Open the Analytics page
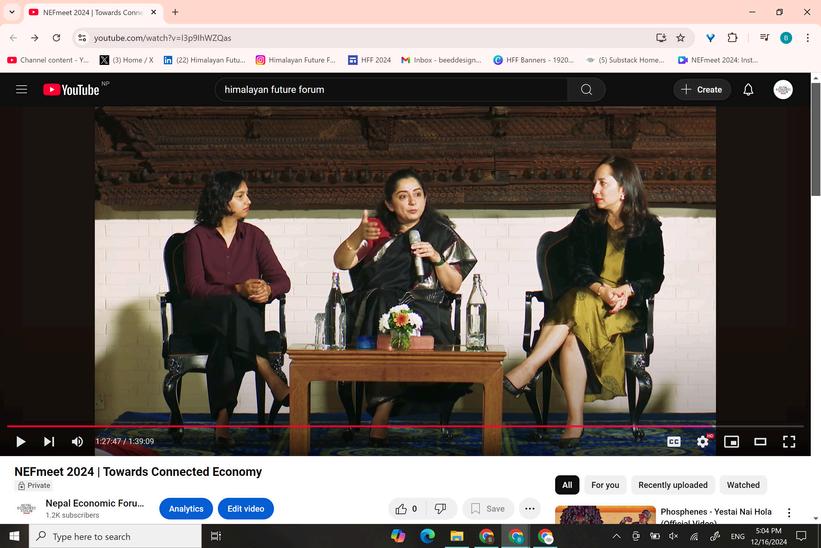The image size is (821, 548). coord(186,508)
